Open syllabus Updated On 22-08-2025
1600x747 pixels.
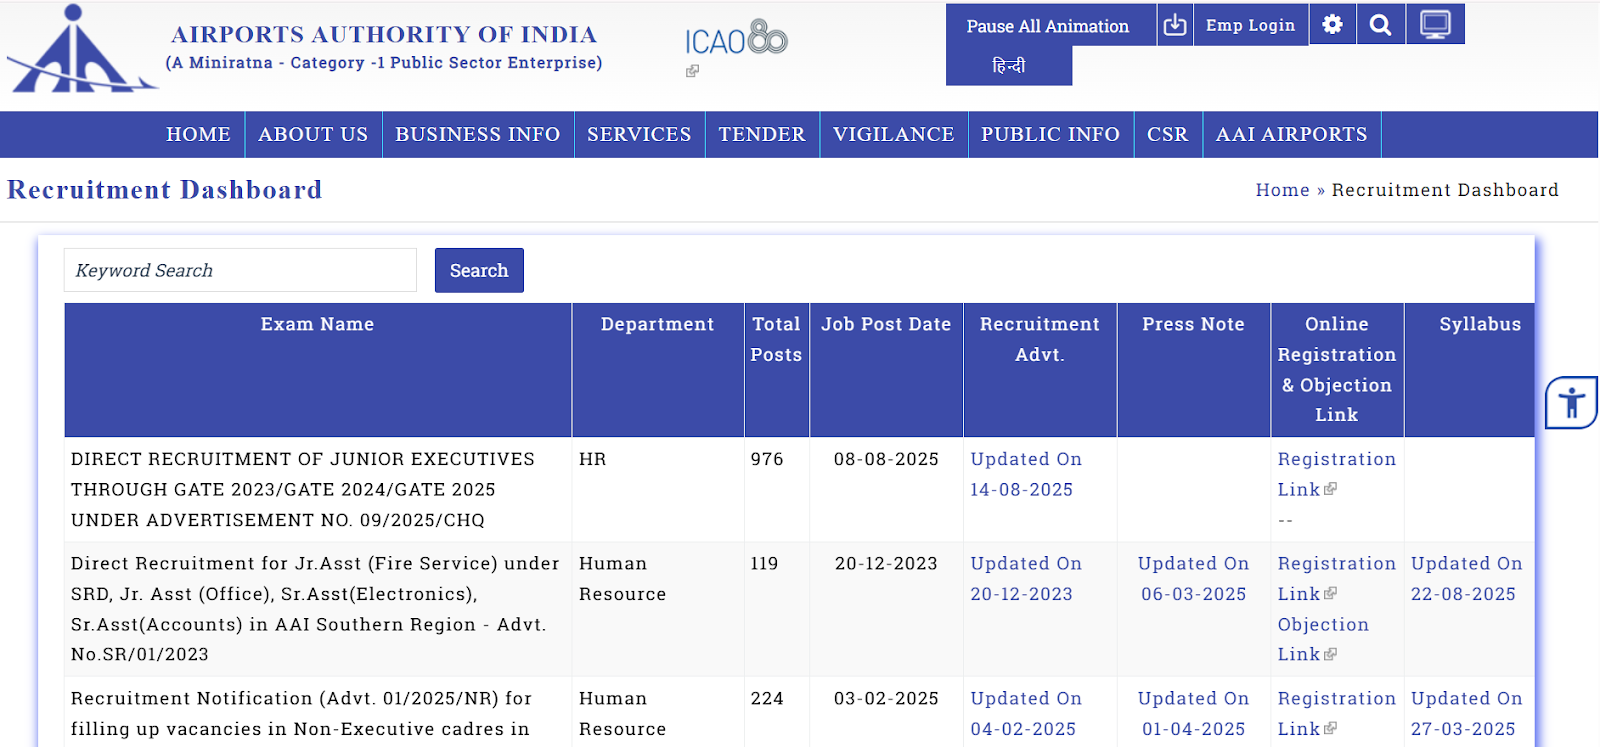[x=1466, y=578]
